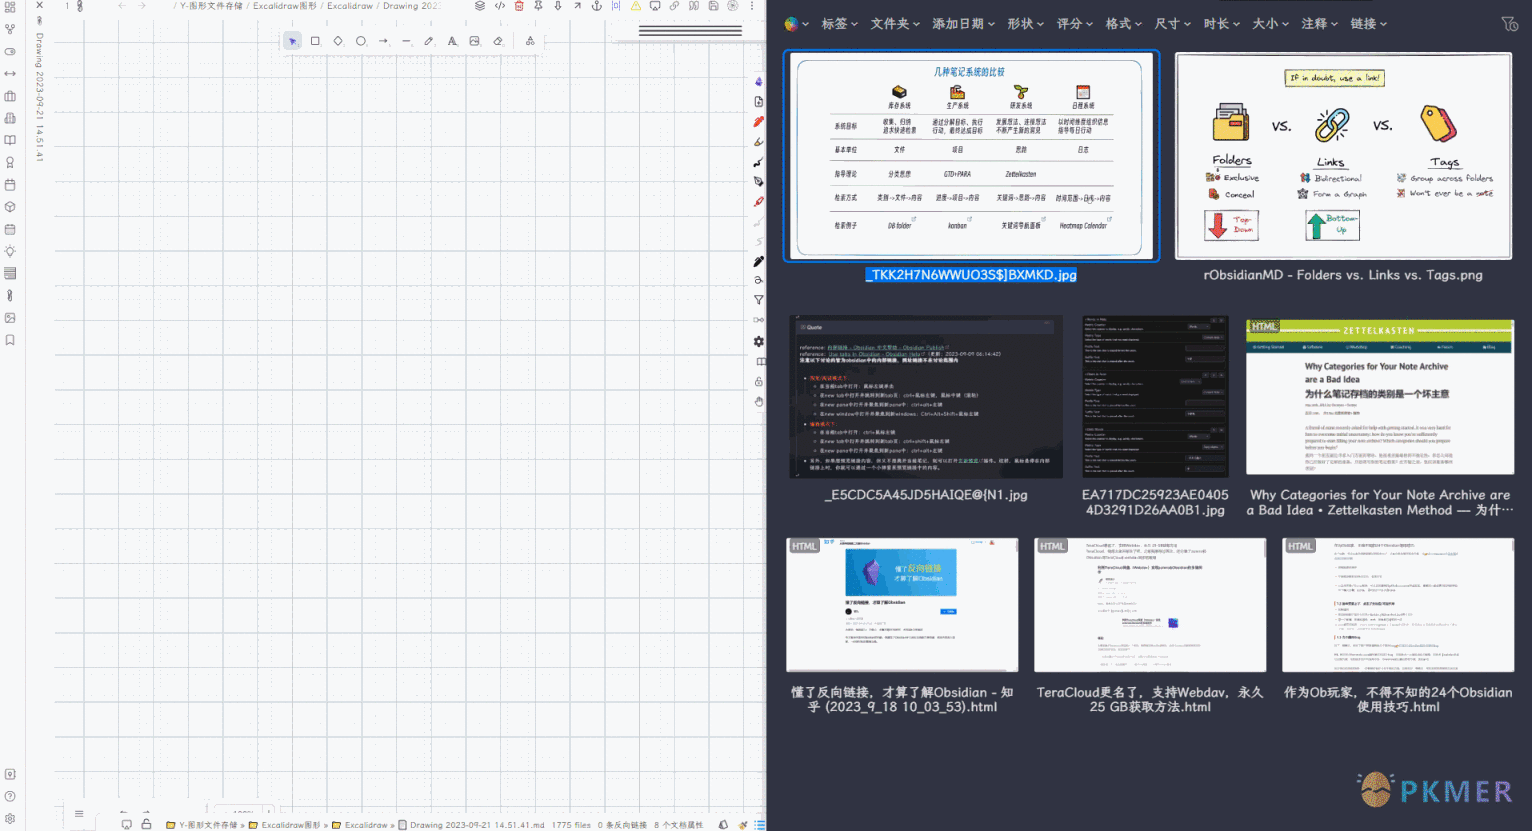Screen dimensions: 1532x831
Task: Click Drawing 2023-09-21 file in status bar
Action: (471, 825)
